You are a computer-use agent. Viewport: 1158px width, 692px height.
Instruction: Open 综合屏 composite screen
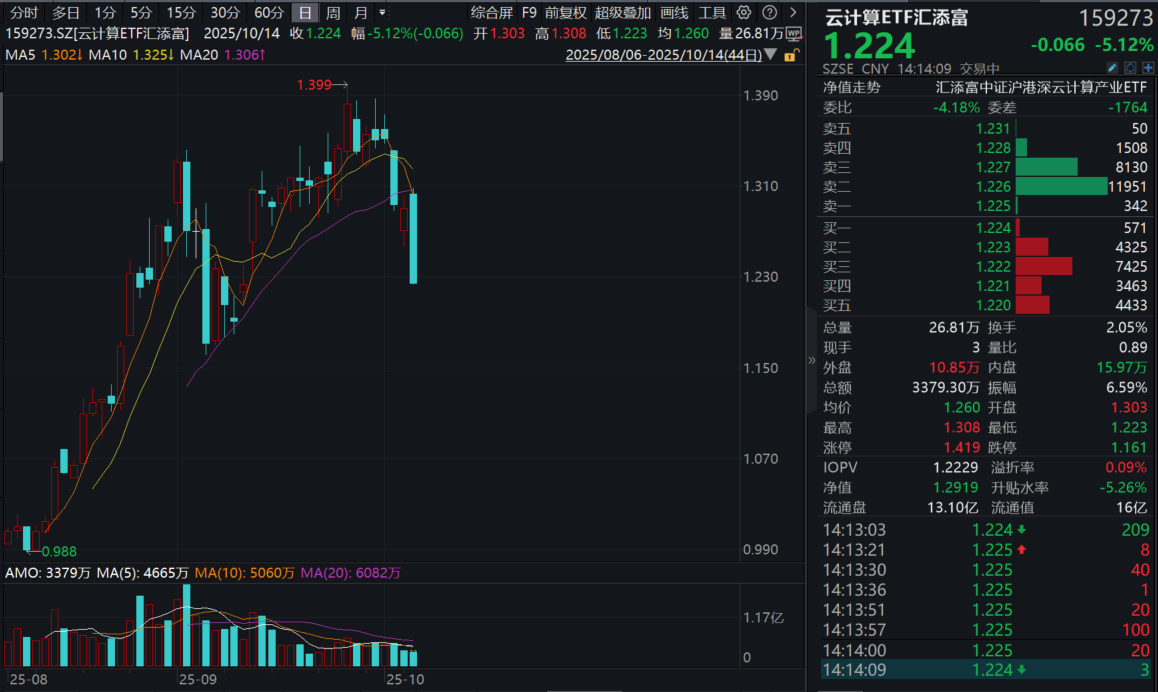[x=493, y=13]
